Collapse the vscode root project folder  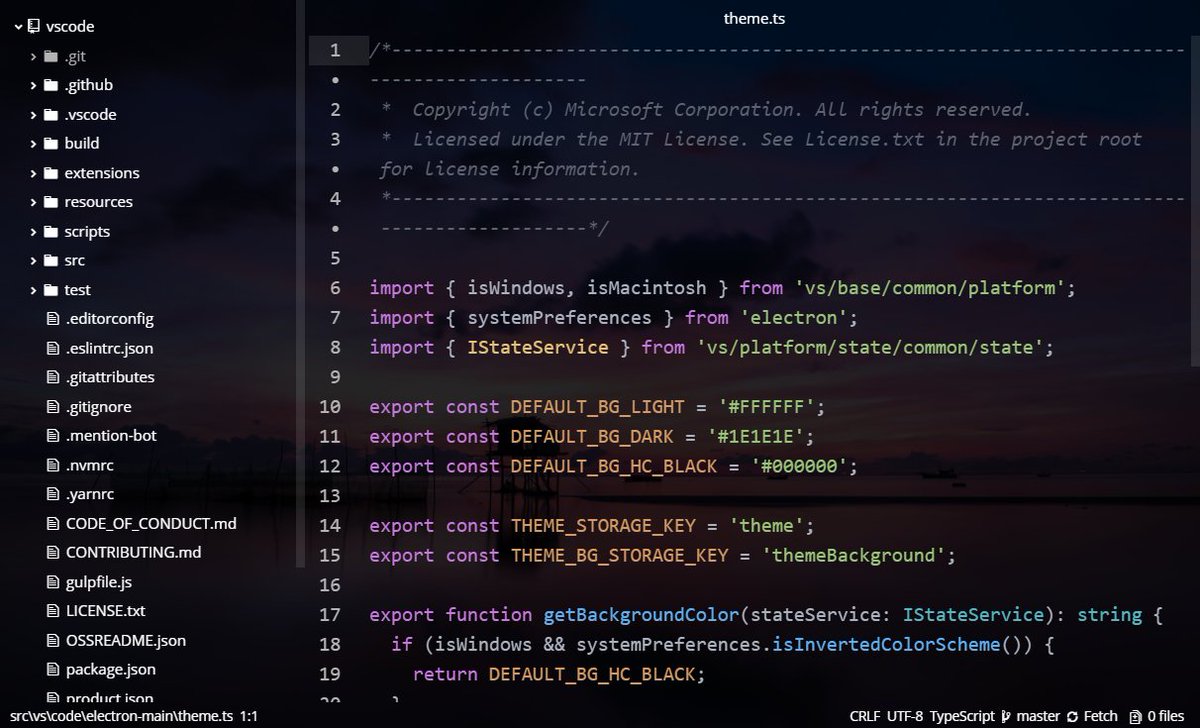(18, 27)
